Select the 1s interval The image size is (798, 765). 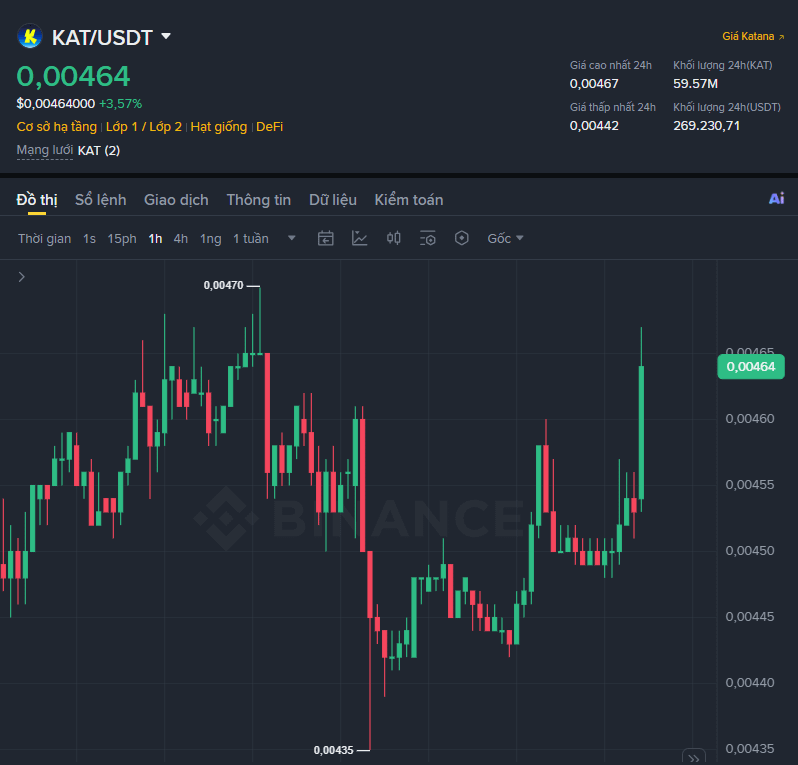click(90, 239)
